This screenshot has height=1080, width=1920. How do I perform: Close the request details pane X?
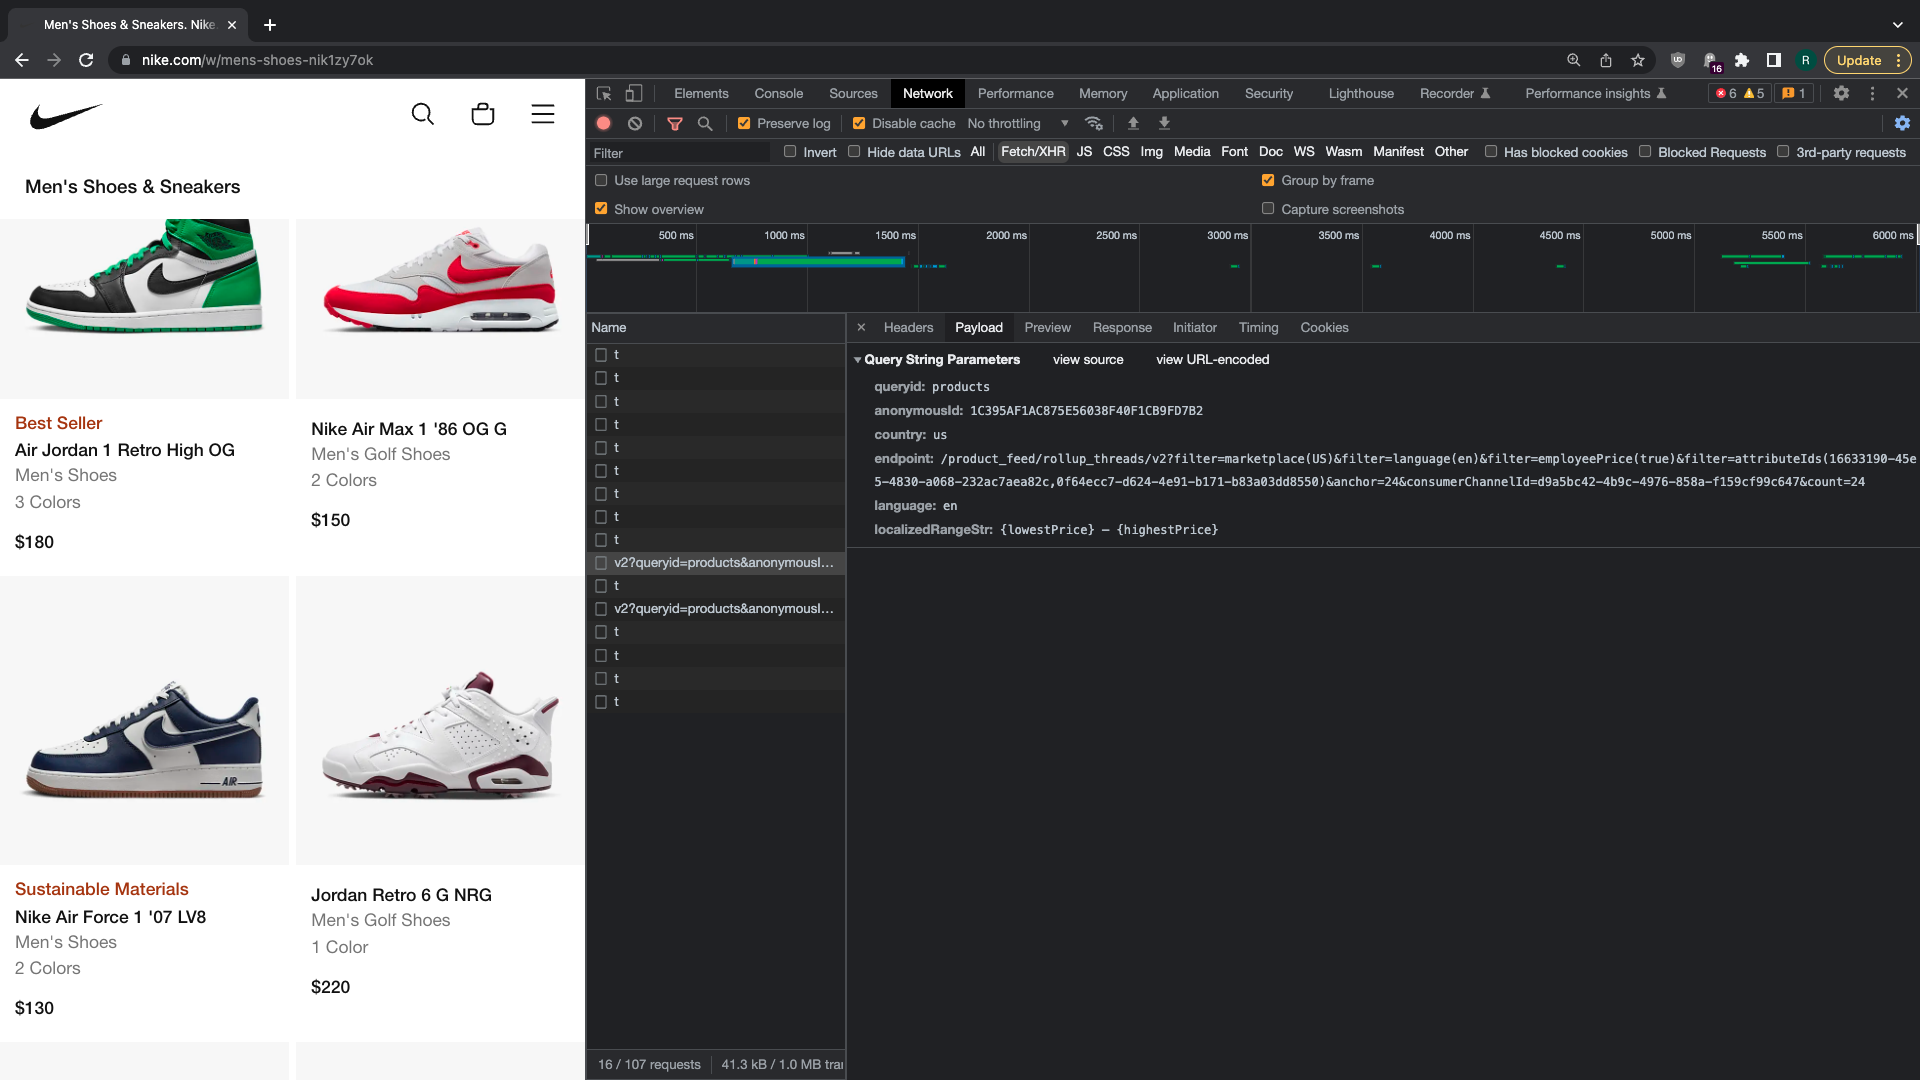(x=861, y=327)
